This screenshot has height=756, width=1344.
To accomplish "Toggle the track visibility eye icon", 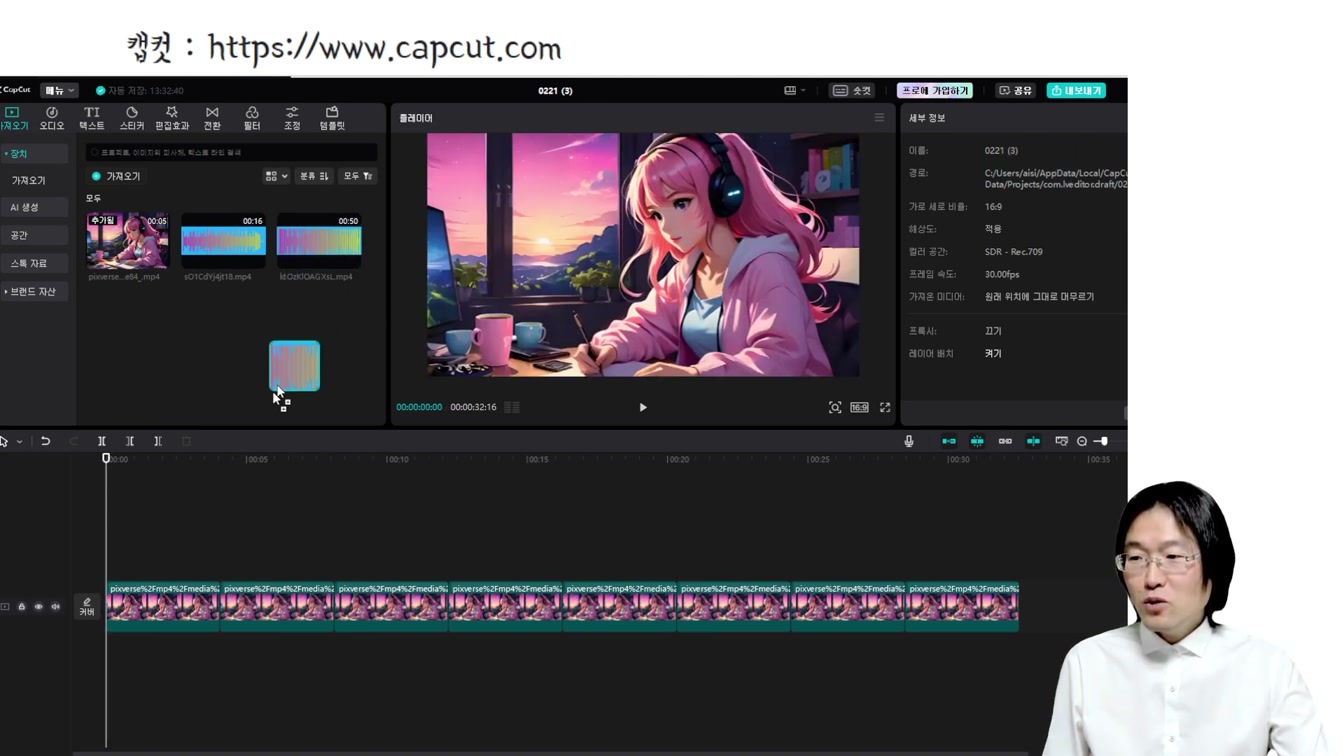I will click(39, 607).
